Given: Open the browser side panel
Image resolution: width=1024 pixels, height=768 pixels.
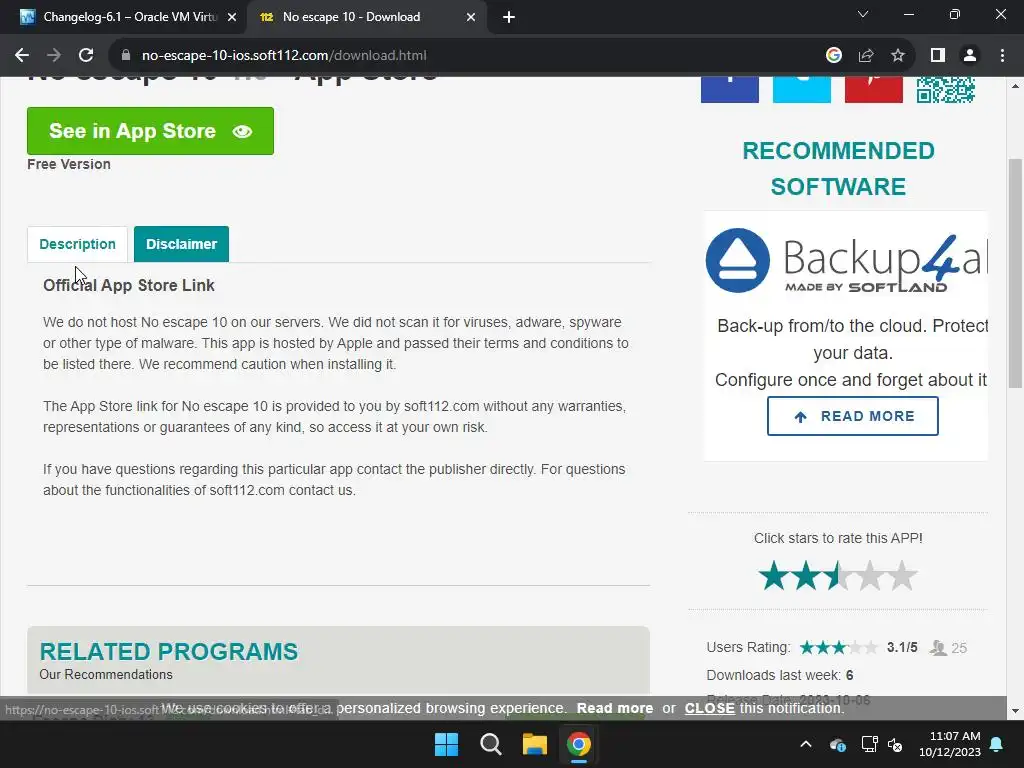Looking at the screenshot, I should tap(938, 56).
